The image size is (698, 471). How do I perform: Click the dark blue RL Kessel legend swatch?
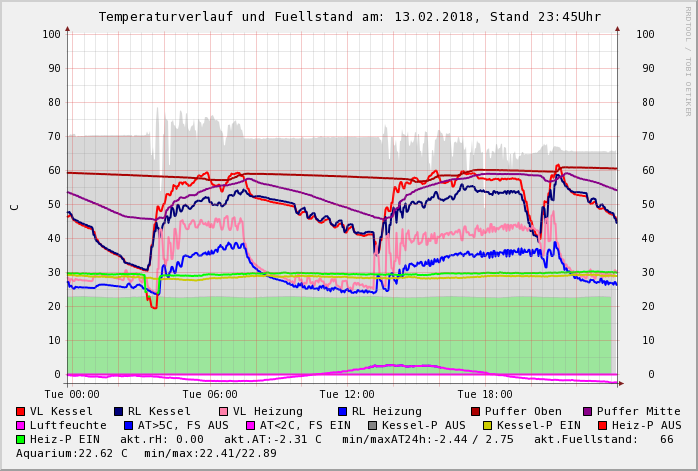[119, 411]
